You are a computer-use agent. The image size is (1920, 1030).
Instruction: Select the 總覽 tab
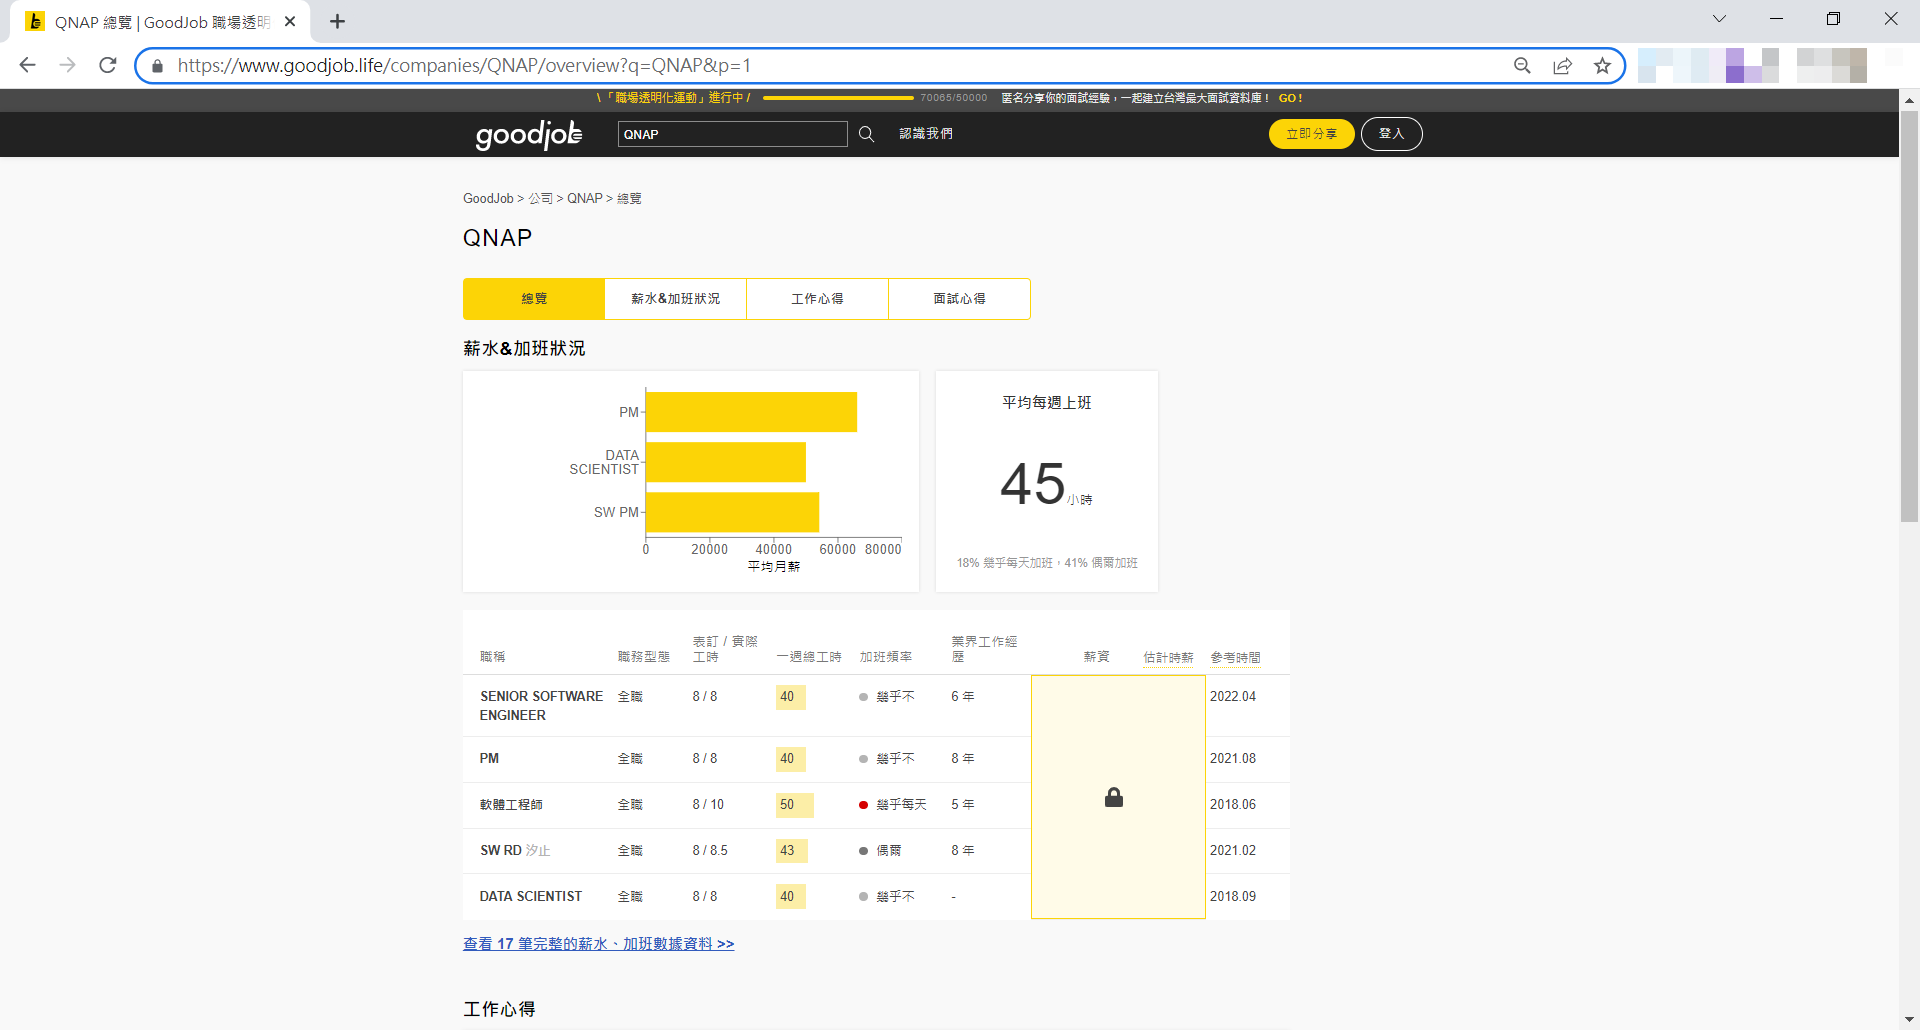point(534,299)
